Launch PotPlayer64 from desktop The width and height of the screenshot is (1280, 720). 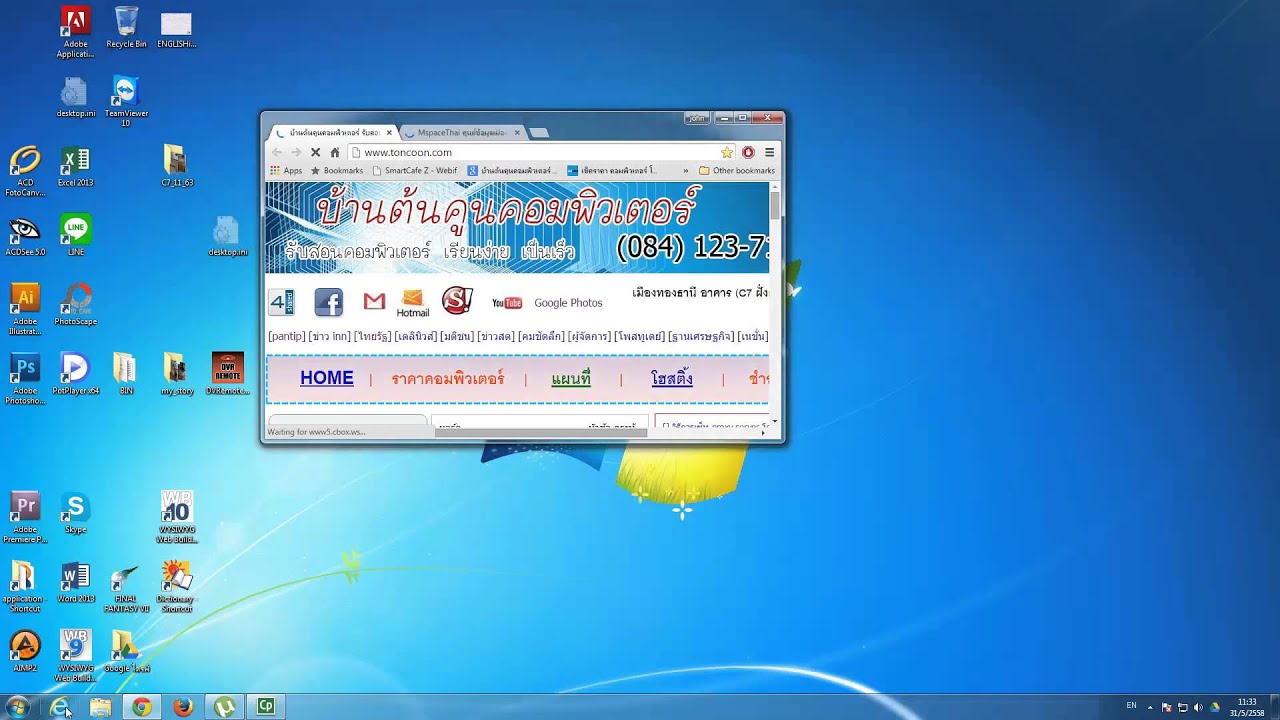[x=75, y=374]
